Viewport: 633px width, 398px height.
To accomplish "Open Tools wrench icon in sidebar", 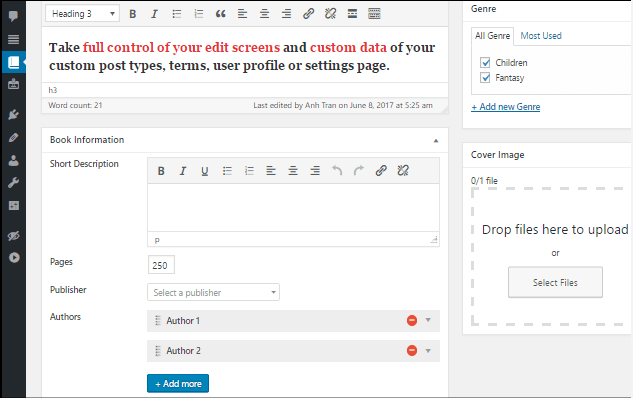I will point(13,183).
